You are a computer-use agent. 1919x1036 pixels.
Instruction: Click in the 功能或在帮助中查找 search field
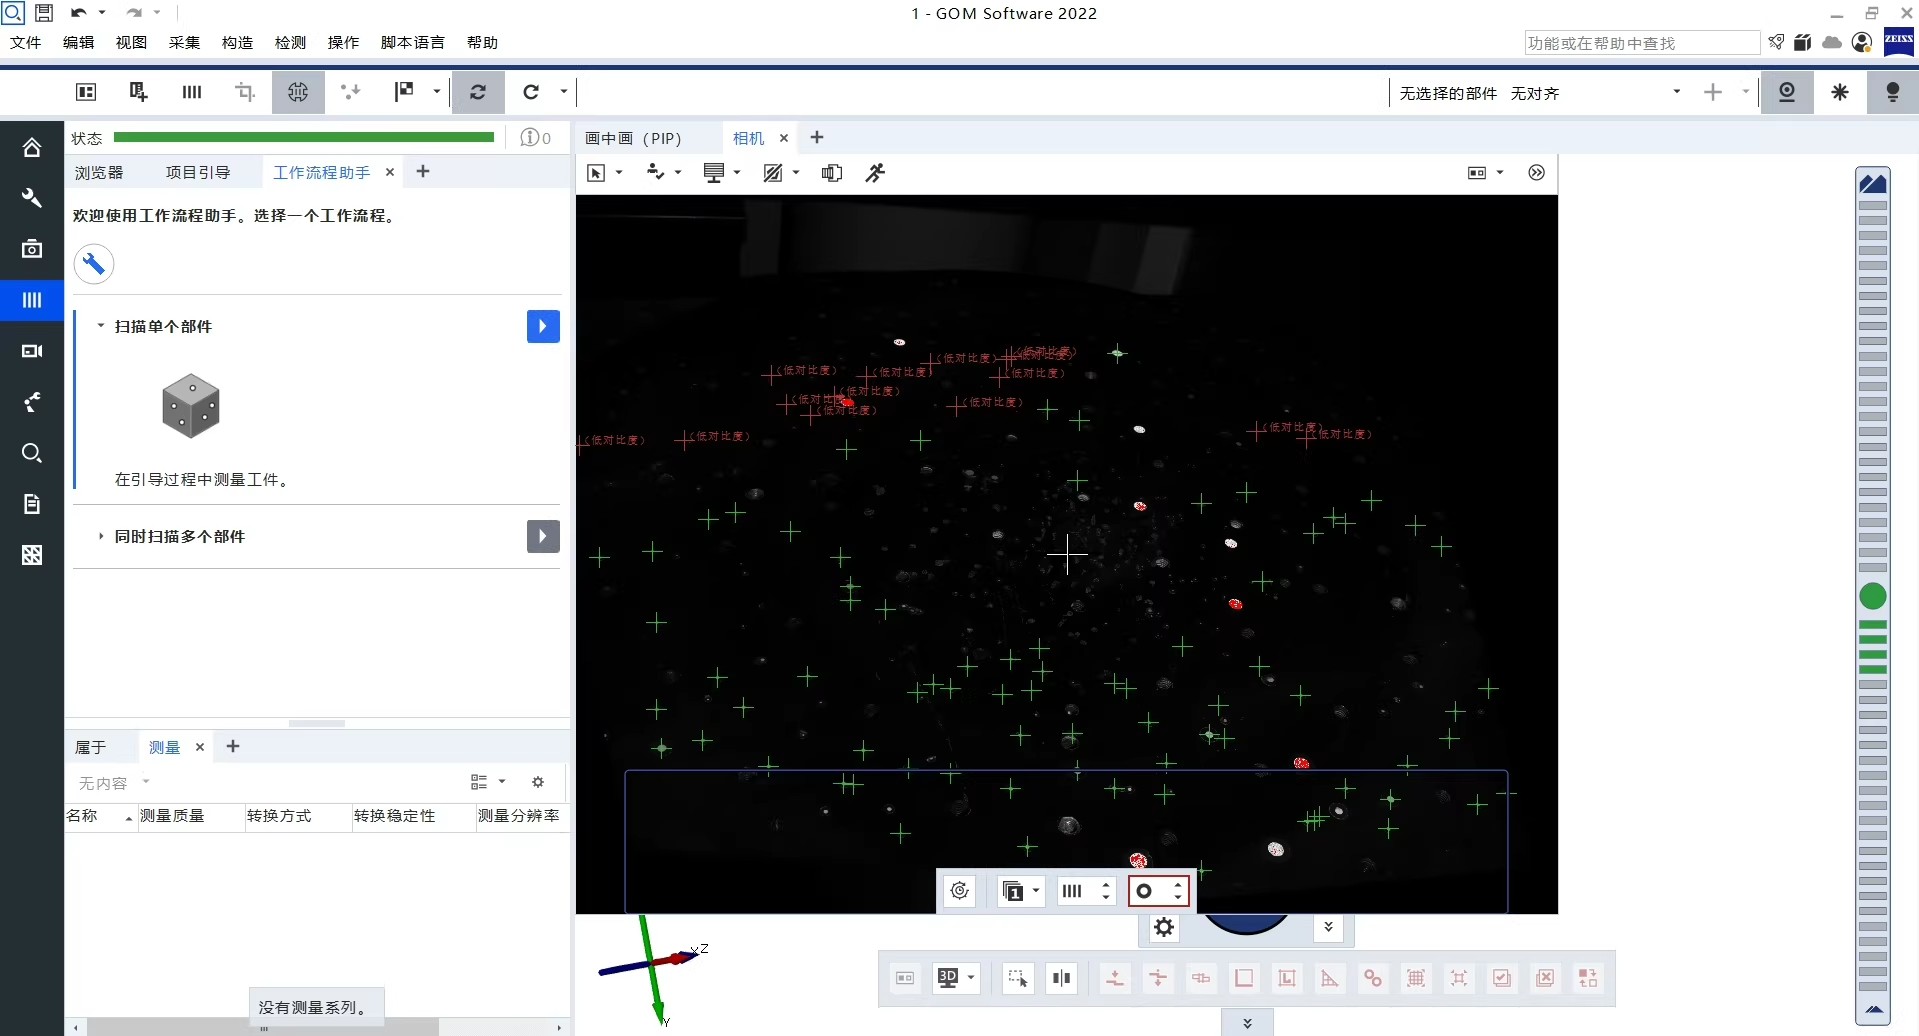click(1642, 43)
